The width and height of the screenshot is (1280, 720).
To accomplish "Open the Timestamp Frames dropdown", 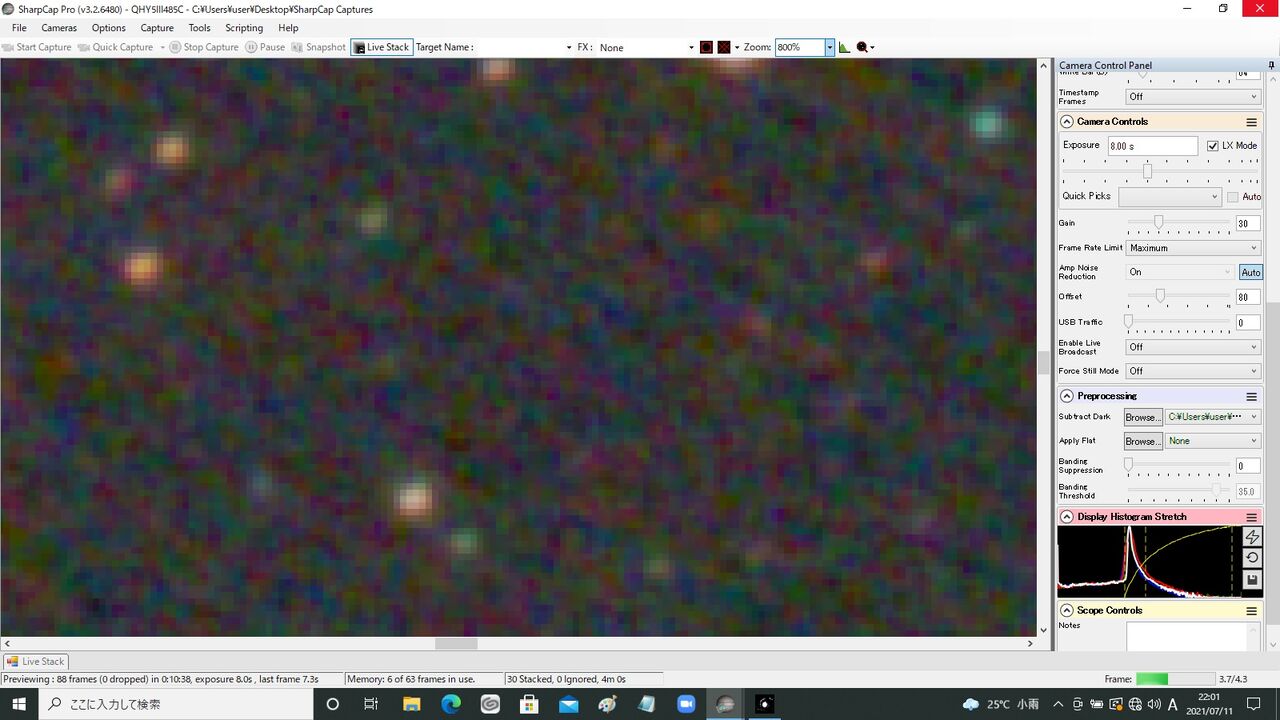I will pos(1194,96).
